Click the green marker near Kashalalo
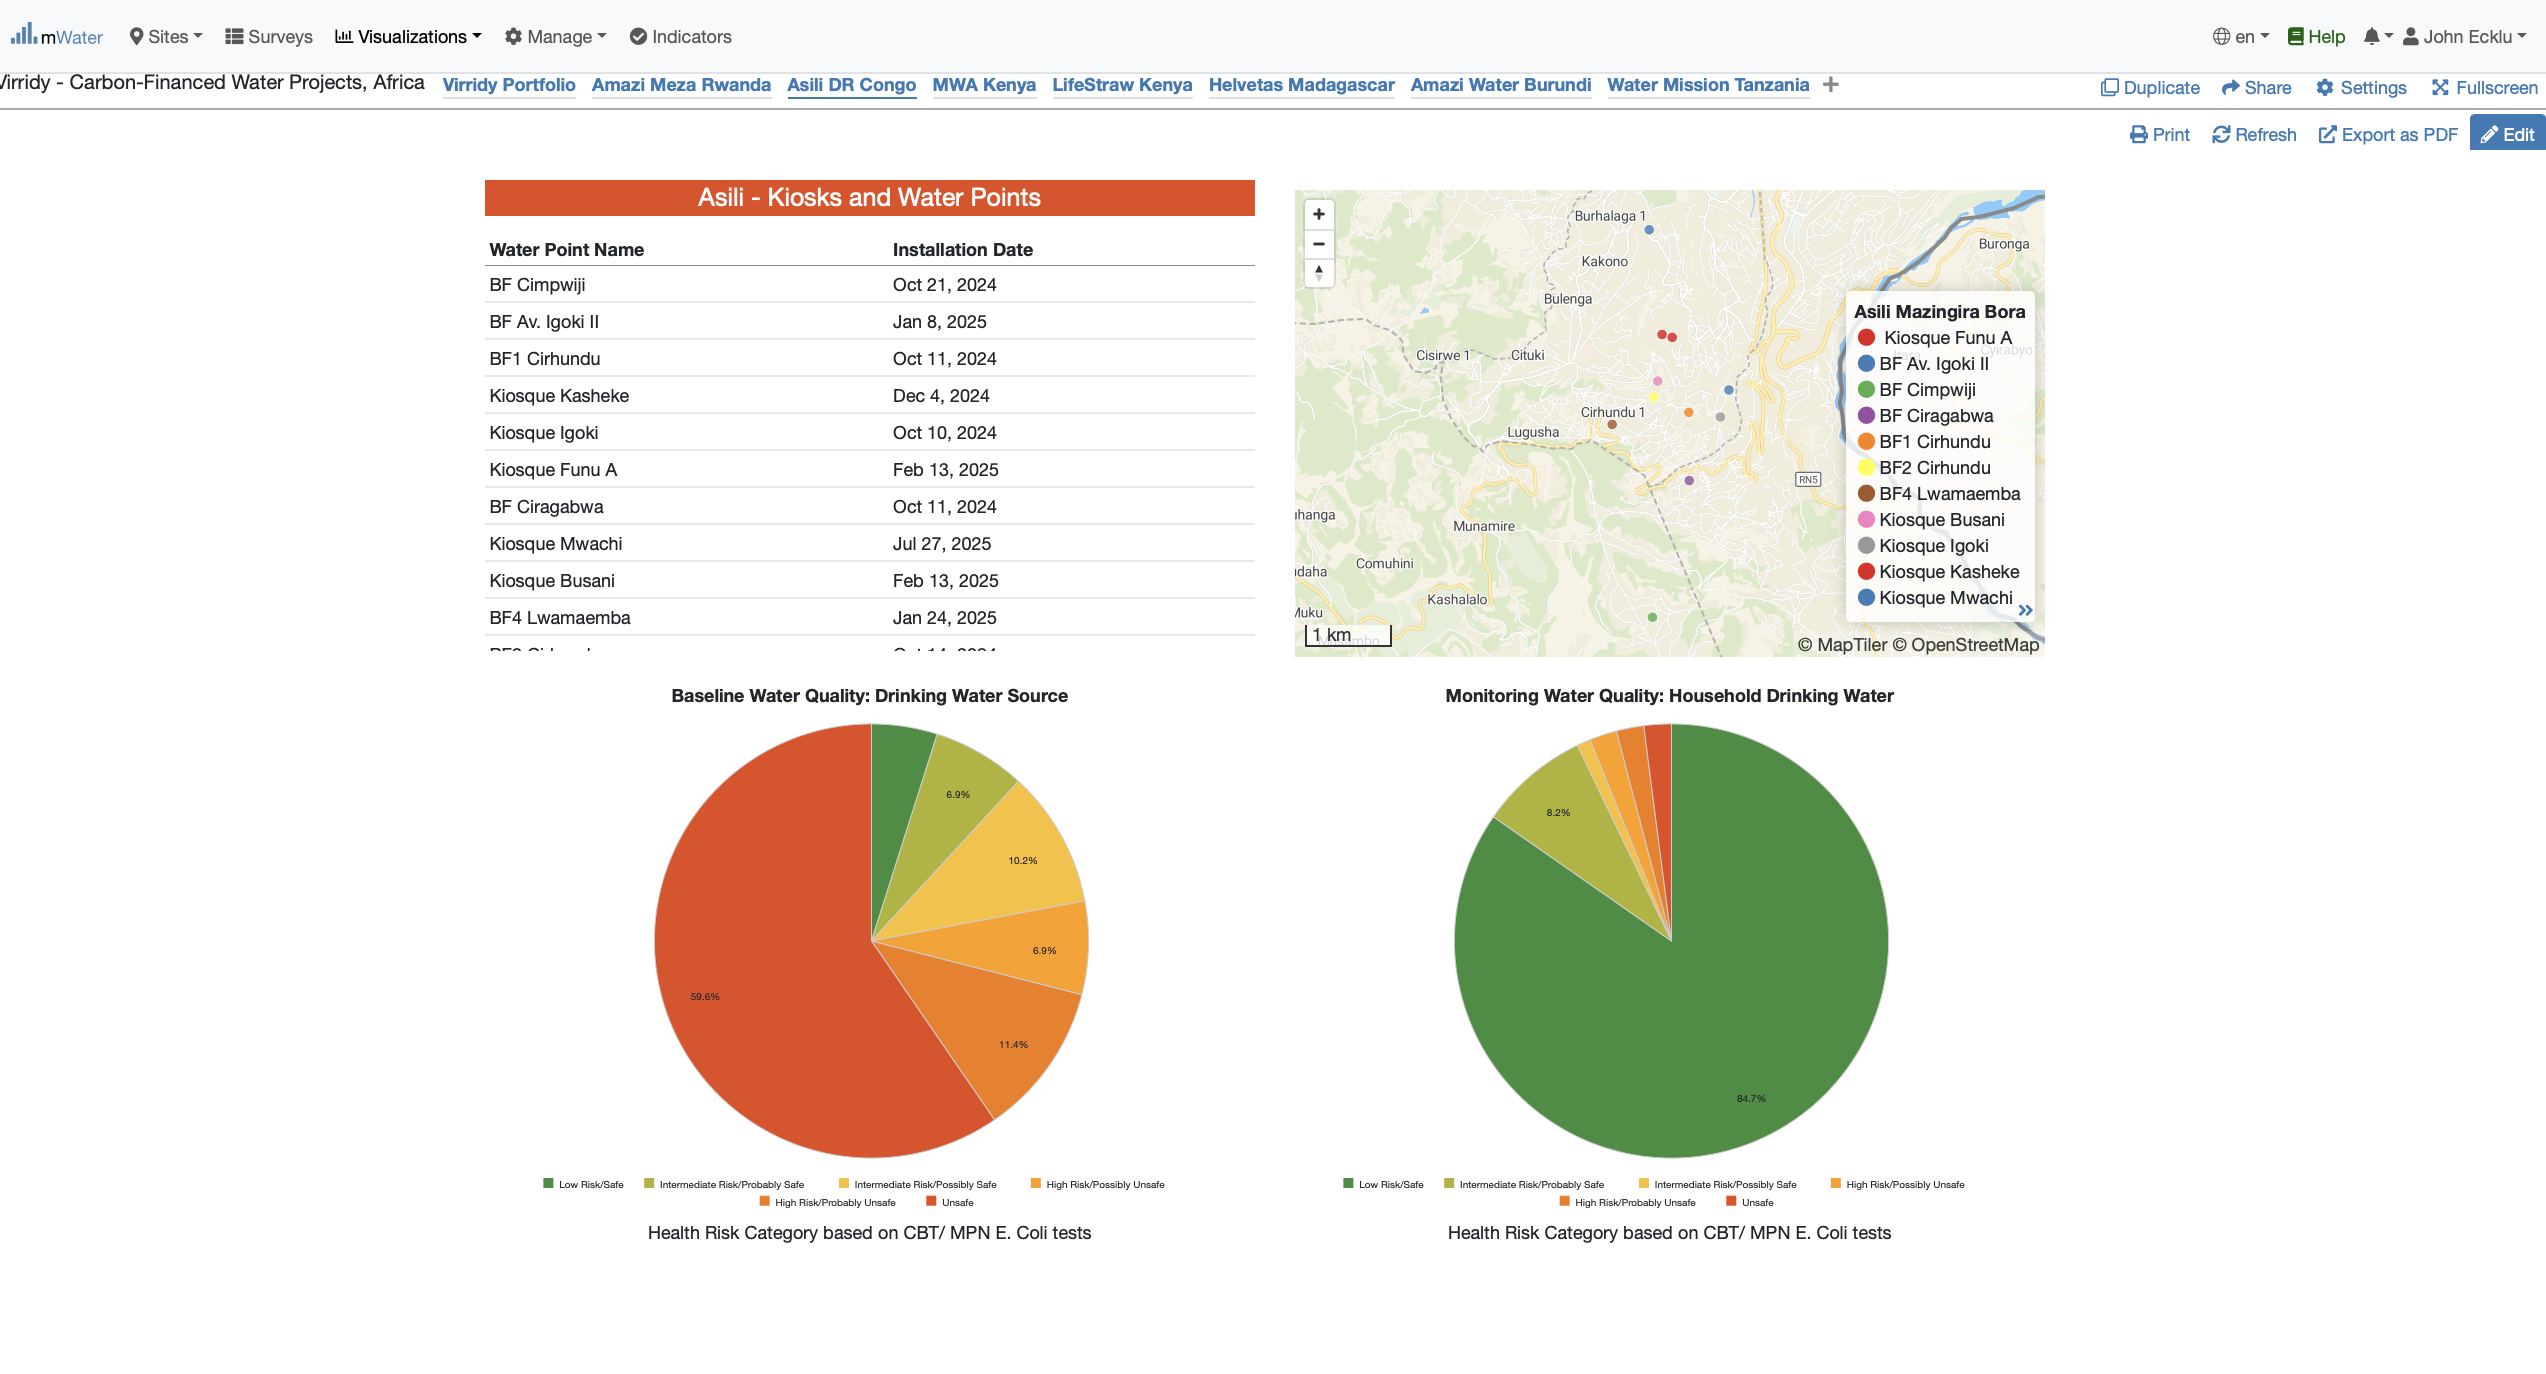Screen dimensions: 2546x1374 [1652, 618]
